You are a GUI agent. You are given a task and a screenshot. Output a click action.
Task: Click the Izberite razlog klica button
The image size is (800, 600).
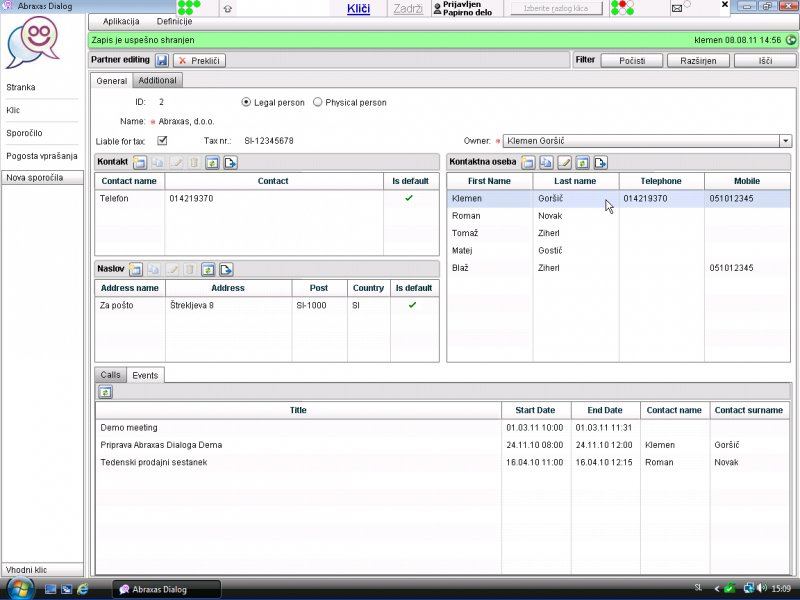[x=556, y=9]
